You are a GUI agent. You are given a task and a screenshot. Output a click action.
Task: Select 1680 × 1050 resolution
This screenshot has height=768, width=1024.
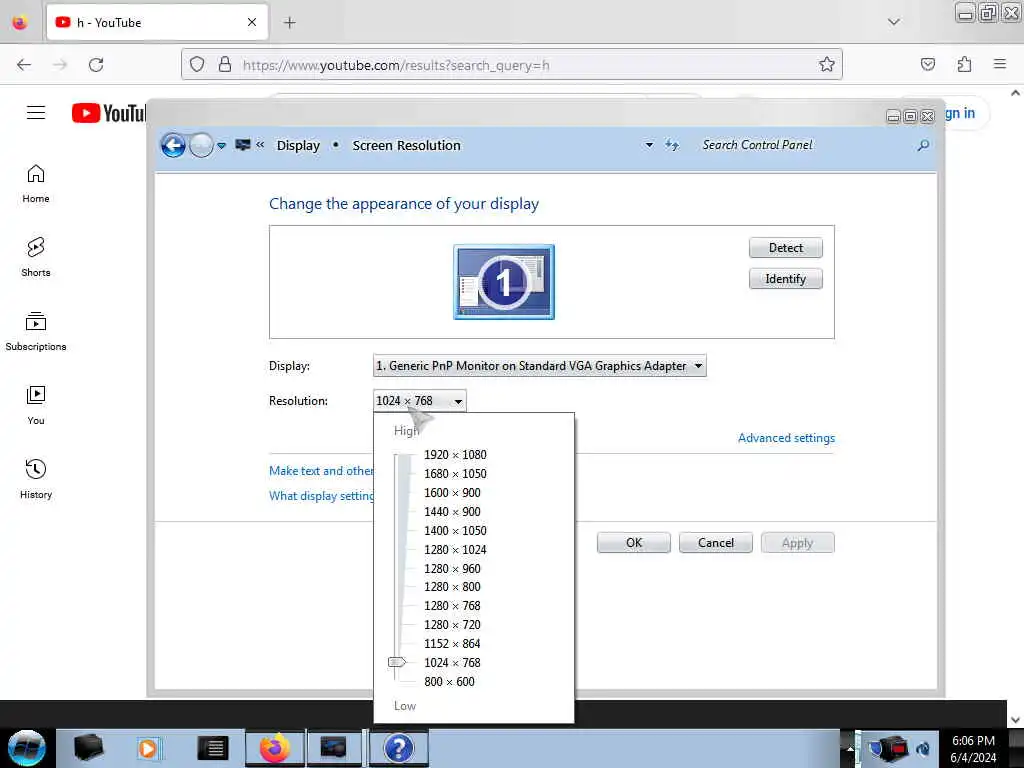[455, 473]
